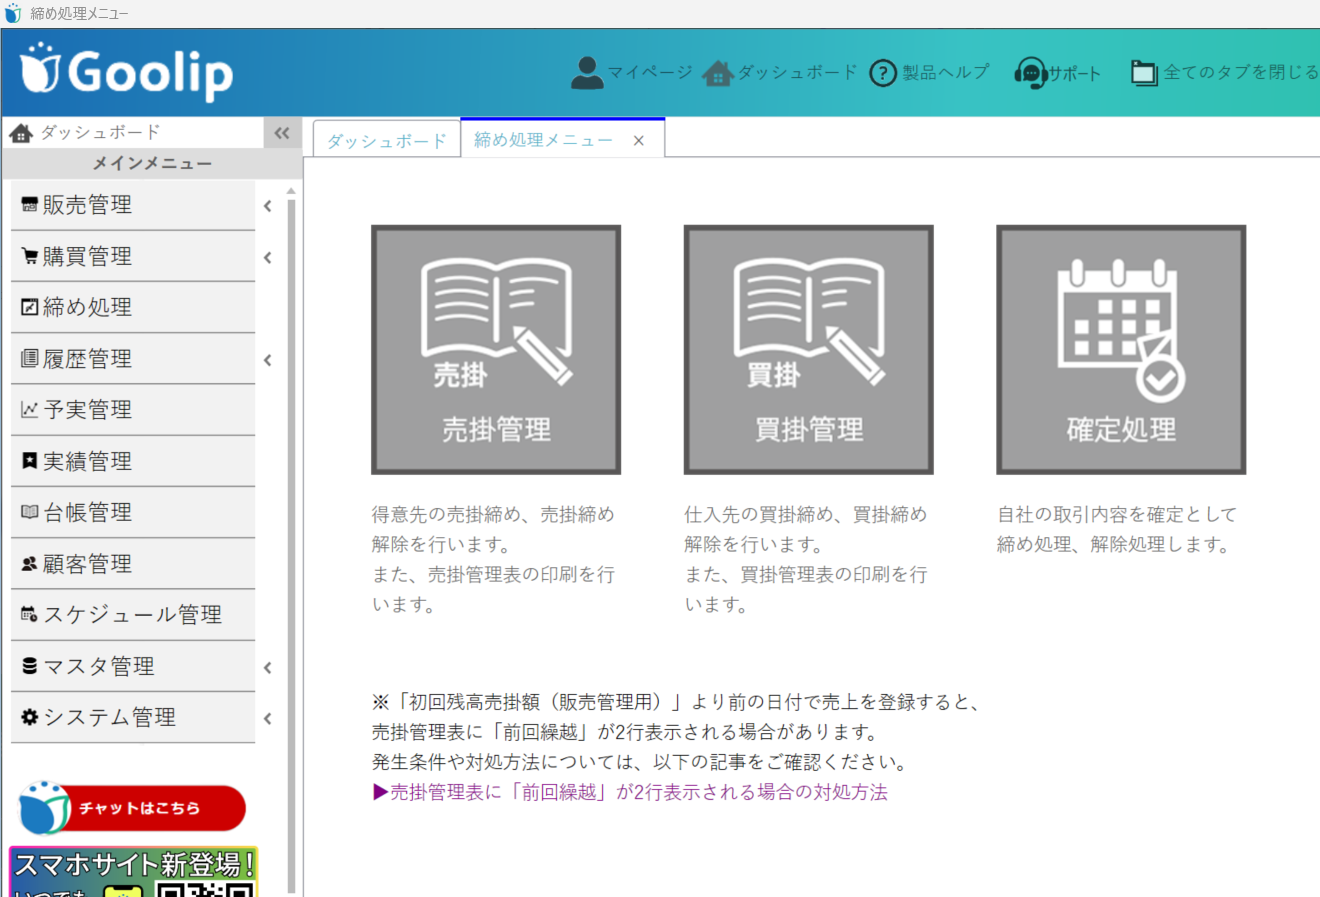
Task: Open 予実管理 in main menu
Action: (x=133, y=410)
